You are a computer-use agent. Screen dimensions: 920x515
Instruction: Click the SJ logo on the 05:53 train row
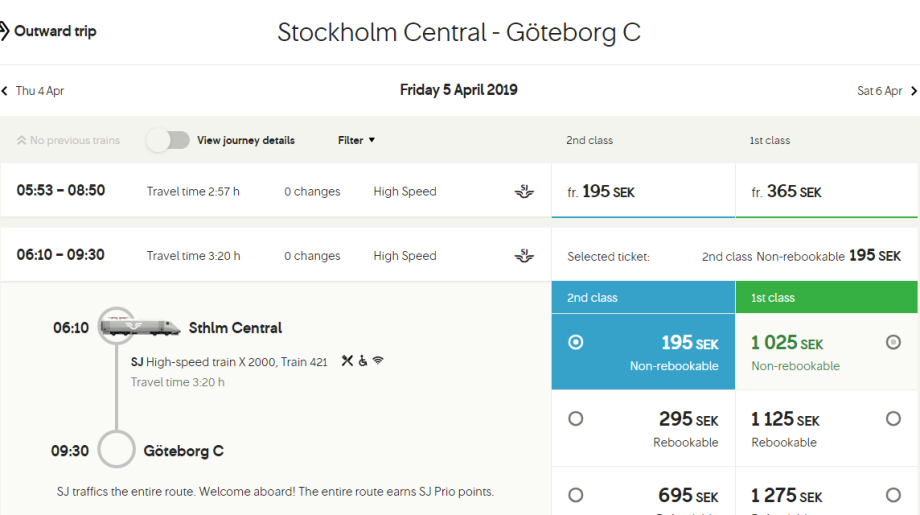click(524, 191)
